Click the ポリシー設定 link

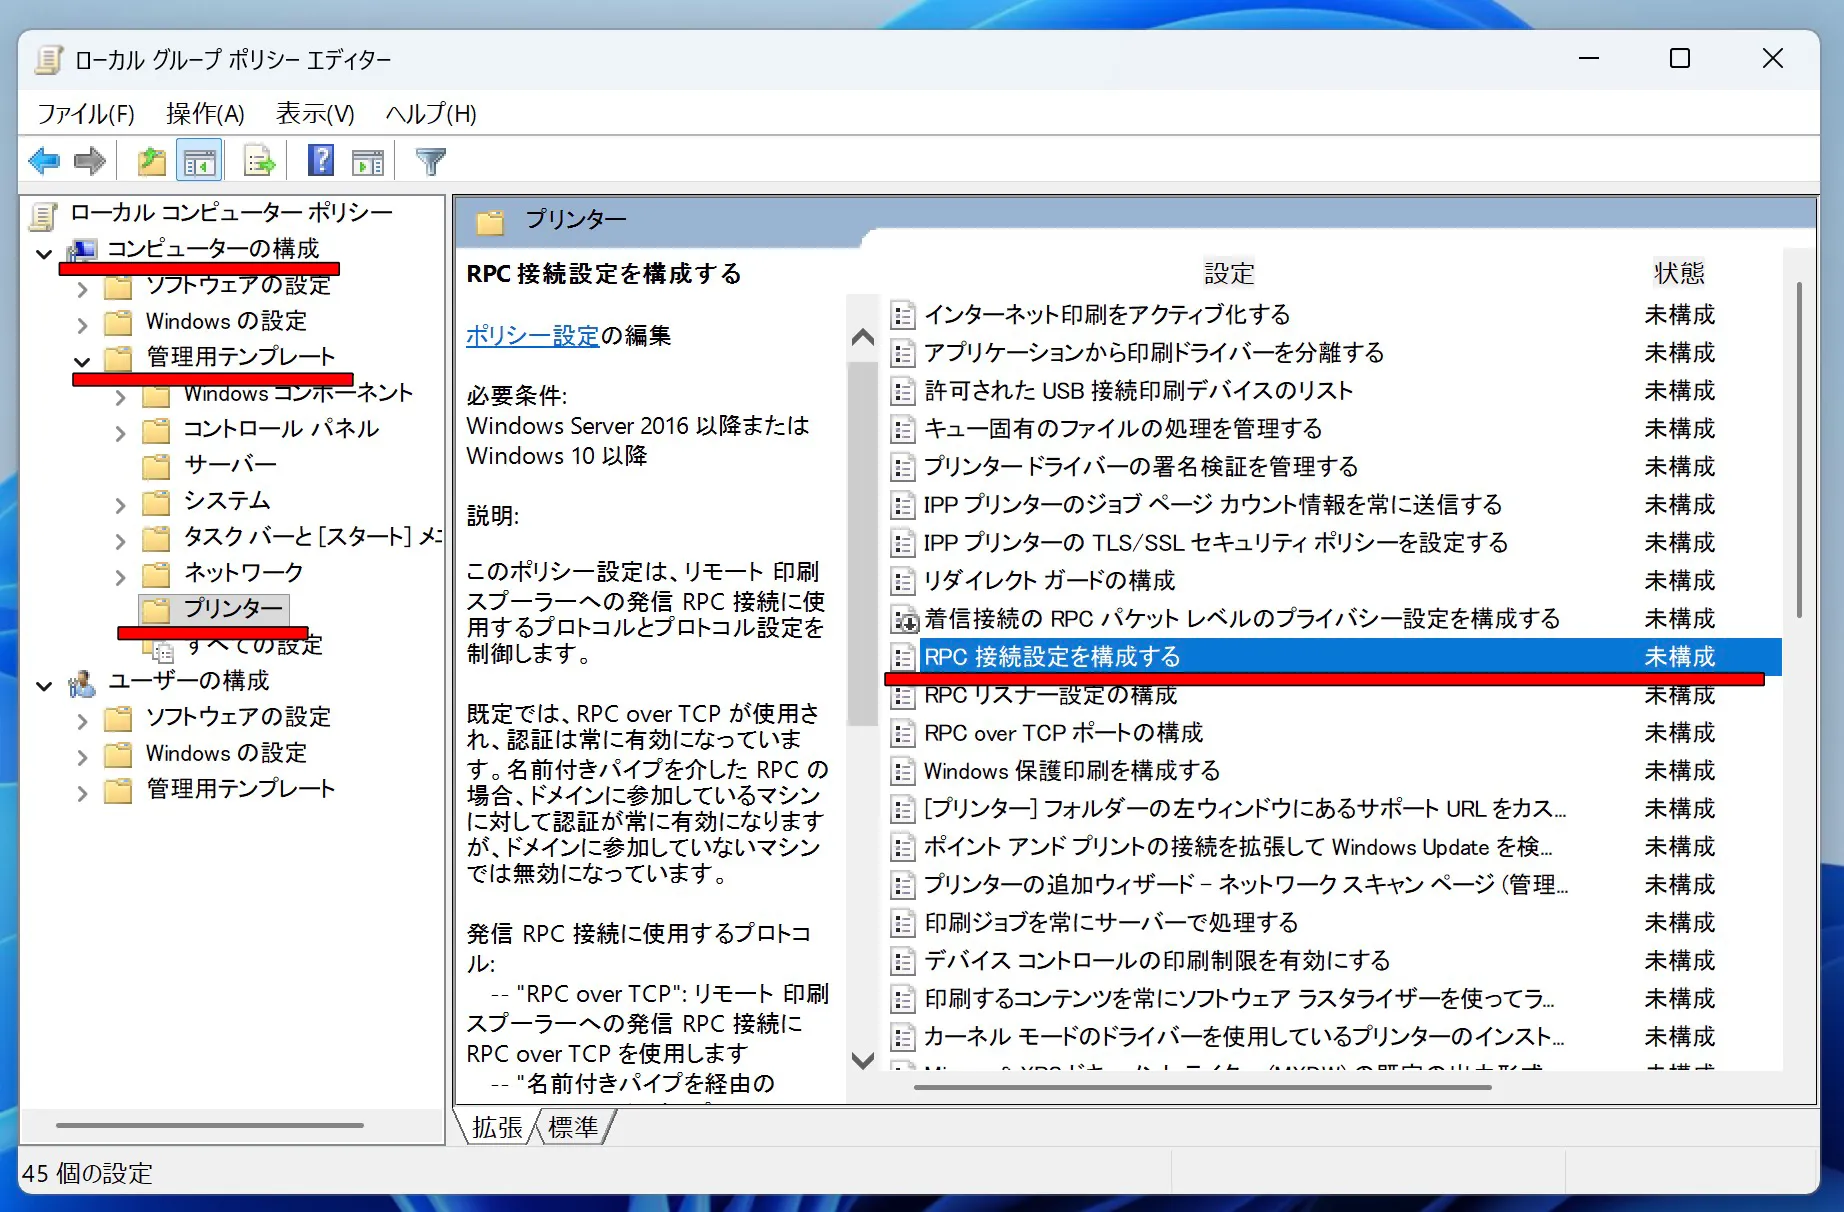tap(532, 336)
